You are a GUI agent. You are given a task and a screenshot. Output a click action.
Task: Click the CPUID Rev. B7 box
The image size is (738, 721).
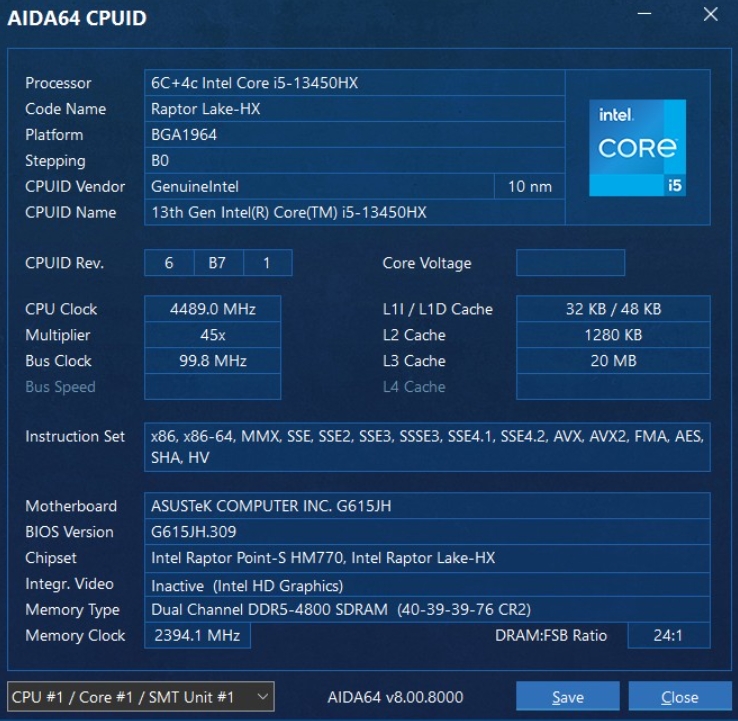click(217, 263)
